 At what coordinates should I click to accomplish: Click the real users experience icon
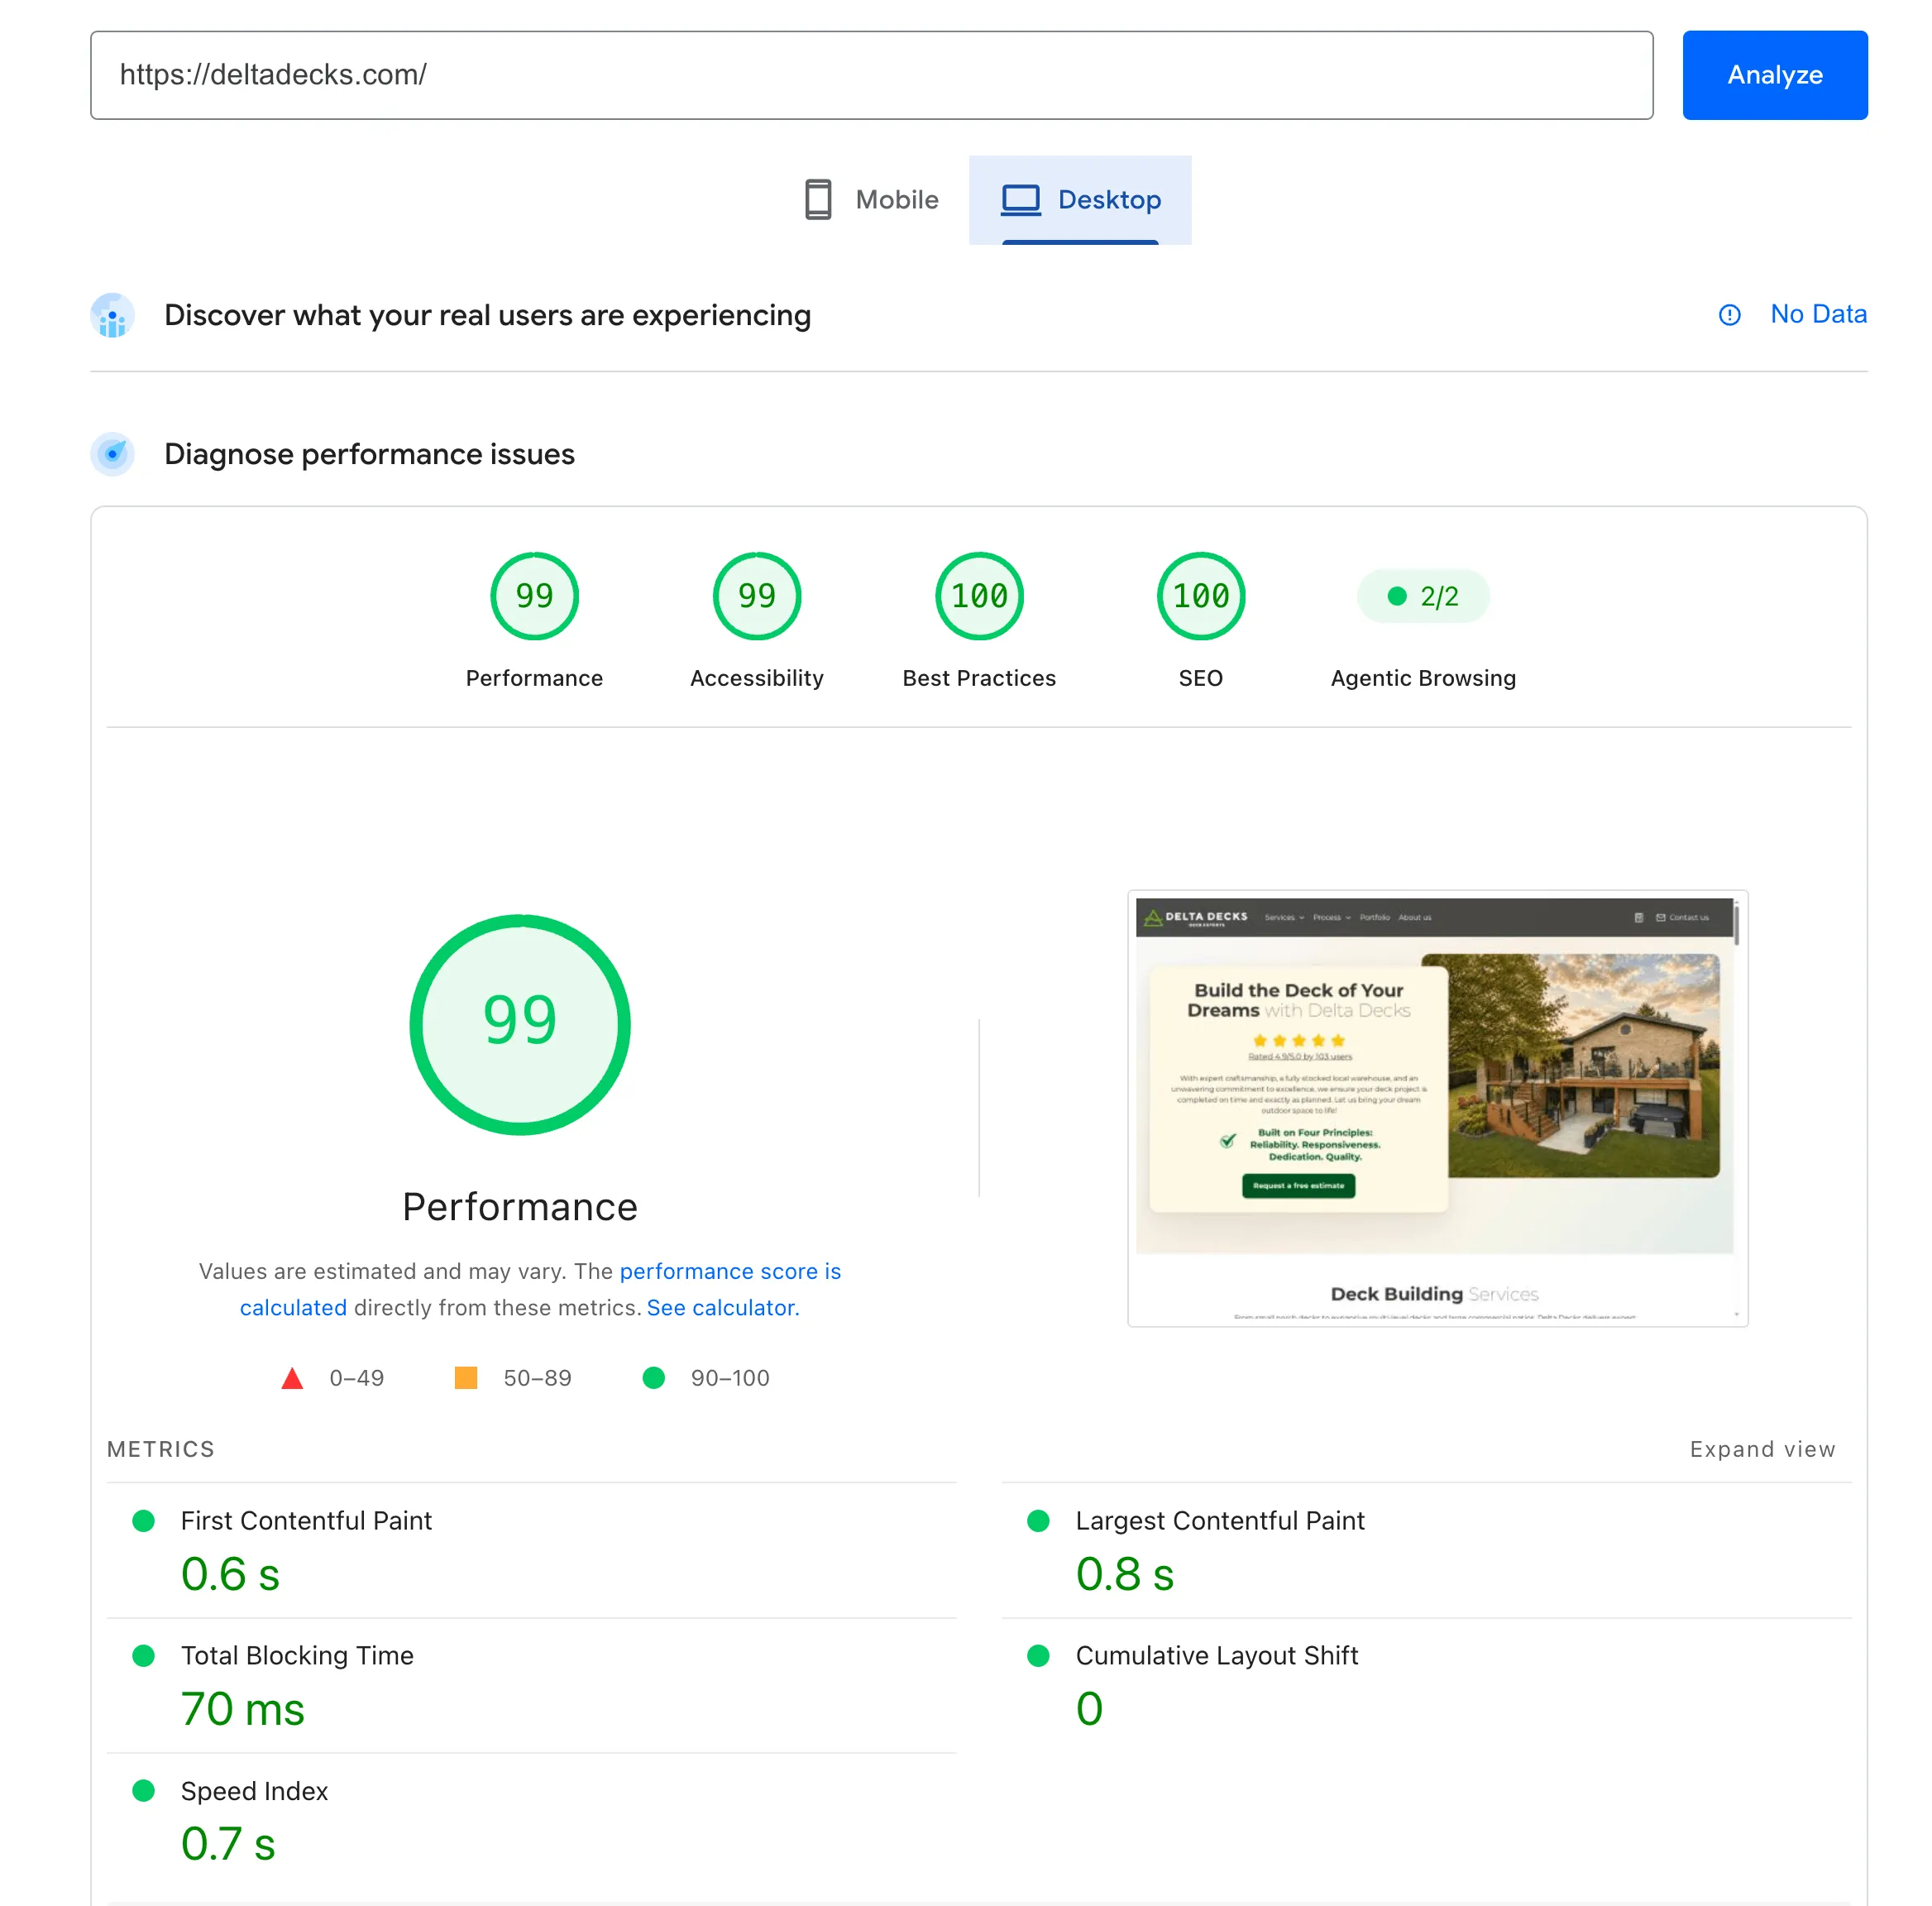[113, 315]
